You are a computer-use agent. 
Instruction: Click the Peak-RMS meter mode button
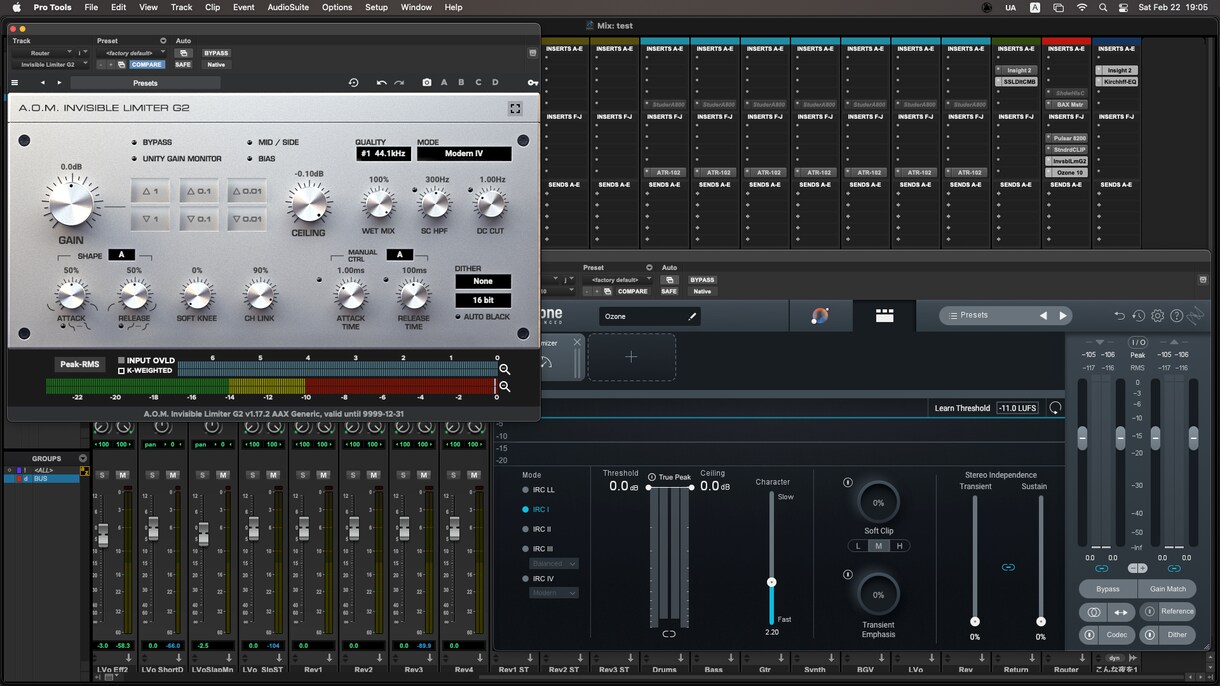82,365
